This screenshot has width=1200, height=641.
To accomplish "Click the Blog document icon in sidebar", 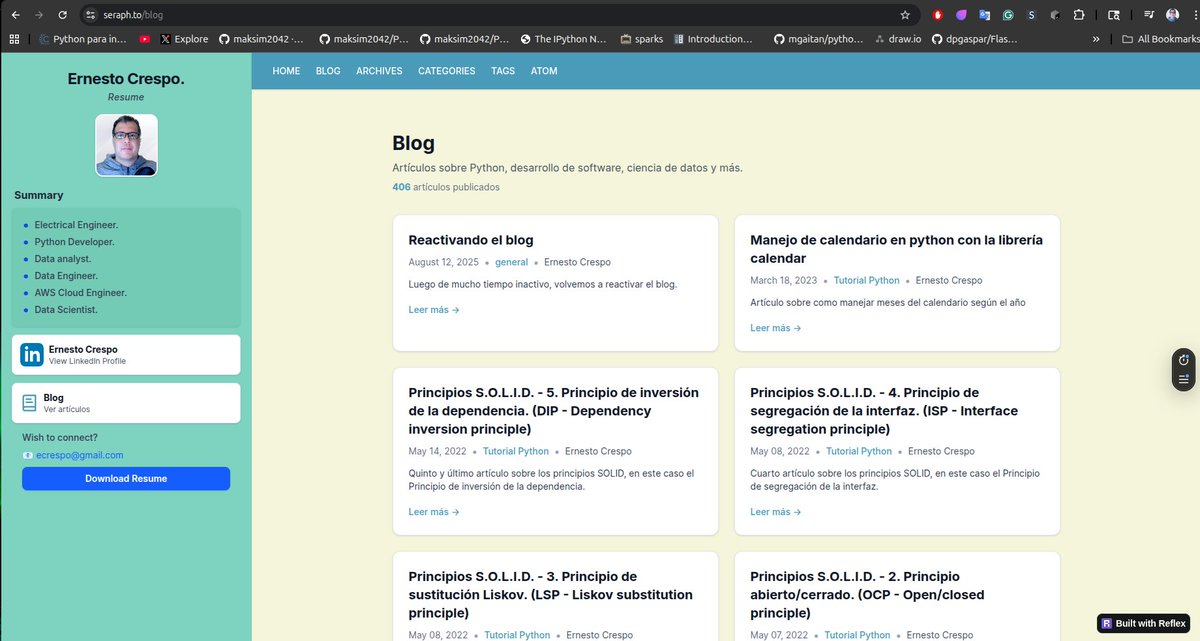I will [x=30, y=403].
